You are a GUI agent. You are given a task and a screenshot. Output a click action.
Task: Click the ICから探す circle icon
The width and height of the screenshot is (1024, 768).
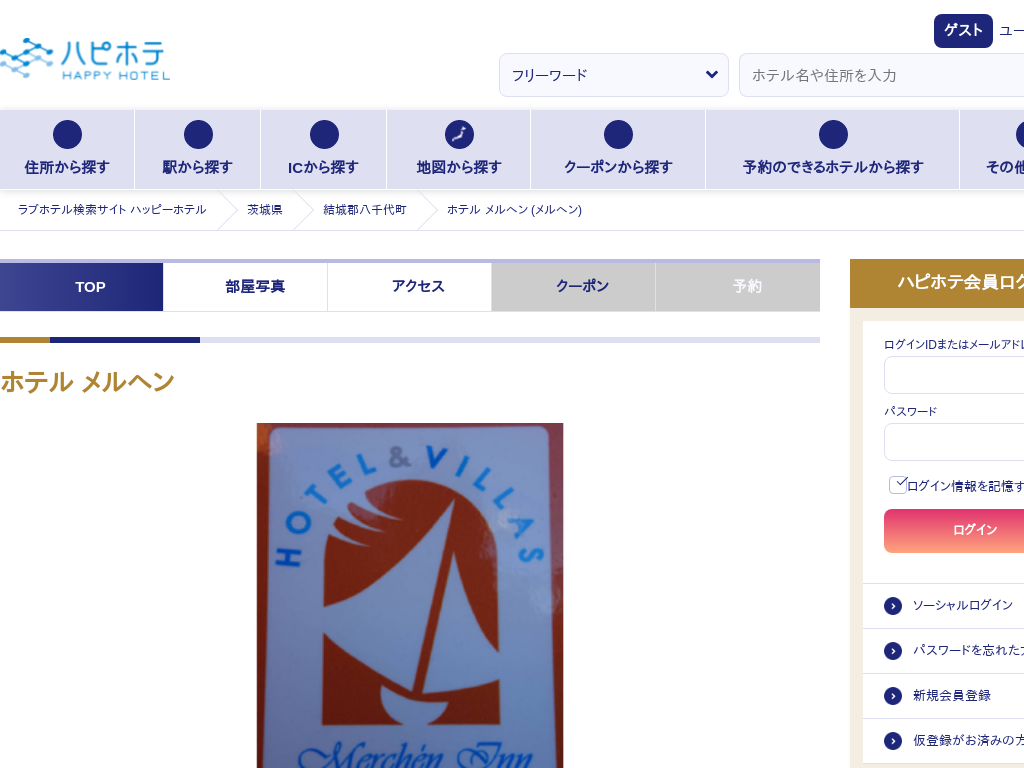[324, 135]
